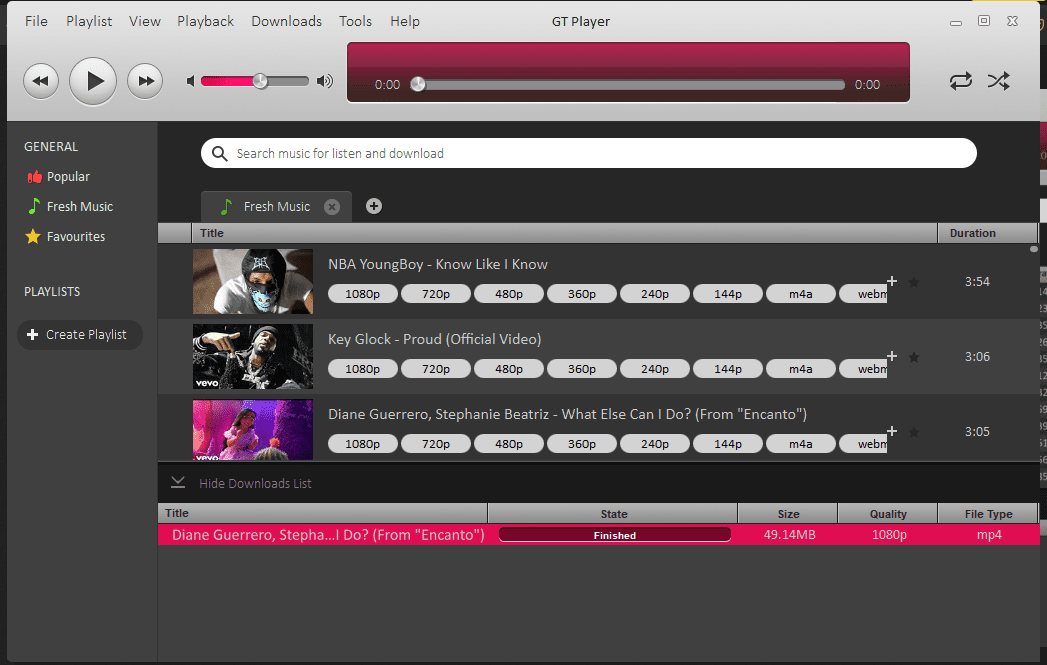Download Key Glock Proud in 480p
The image size is (1047, 665).
509,369
